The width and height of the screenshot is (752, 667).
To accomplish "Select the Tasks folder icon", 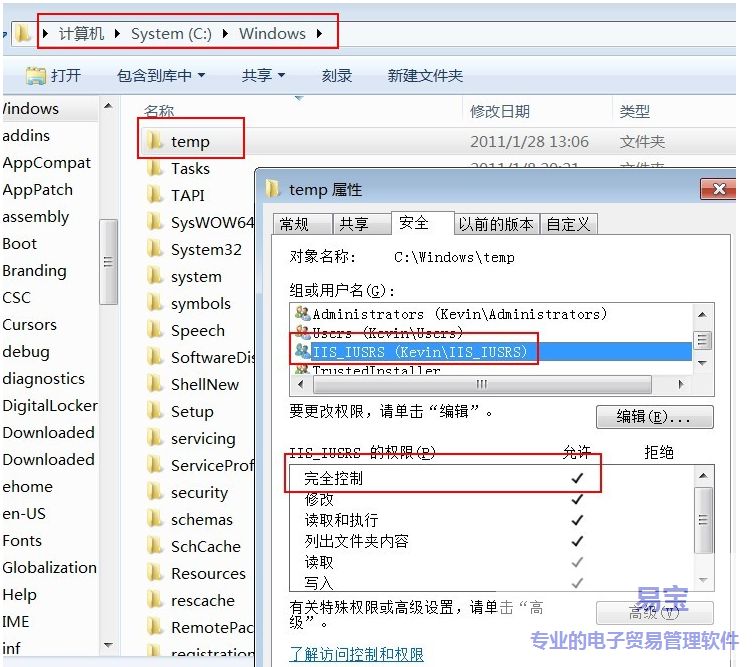I will click(155, 169).
